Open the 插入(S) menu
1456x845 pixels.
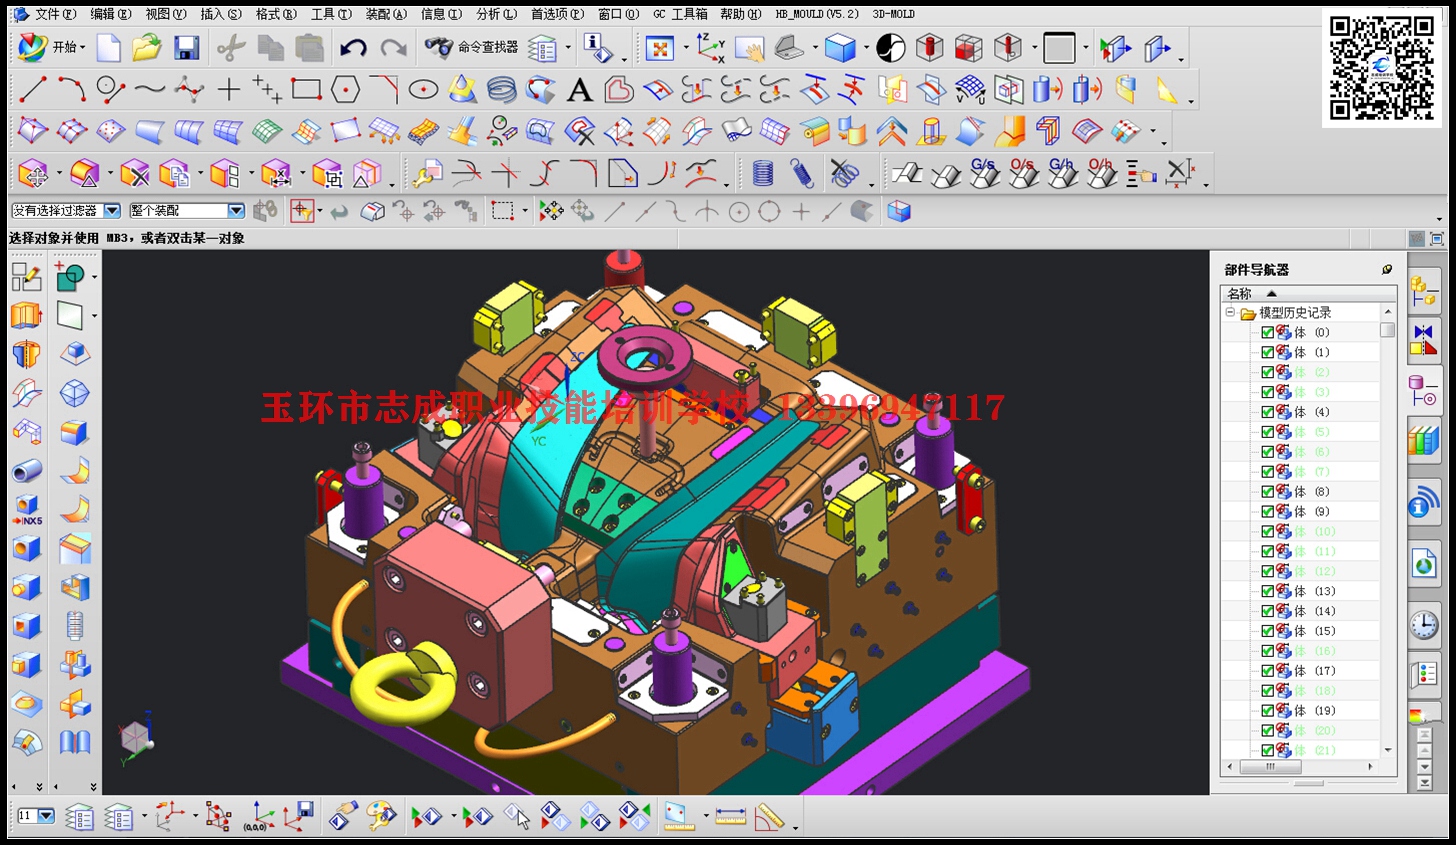(221, 14)
